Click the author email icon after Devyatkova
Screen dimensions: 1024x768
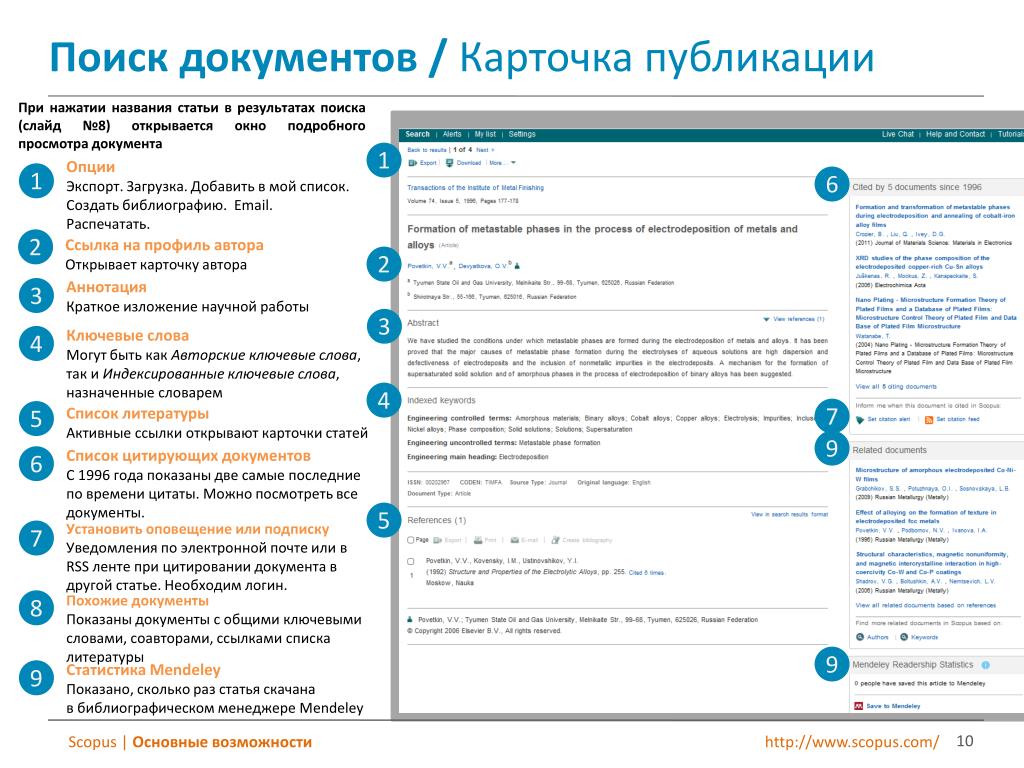pyautogui.click(x=517, y=266)
